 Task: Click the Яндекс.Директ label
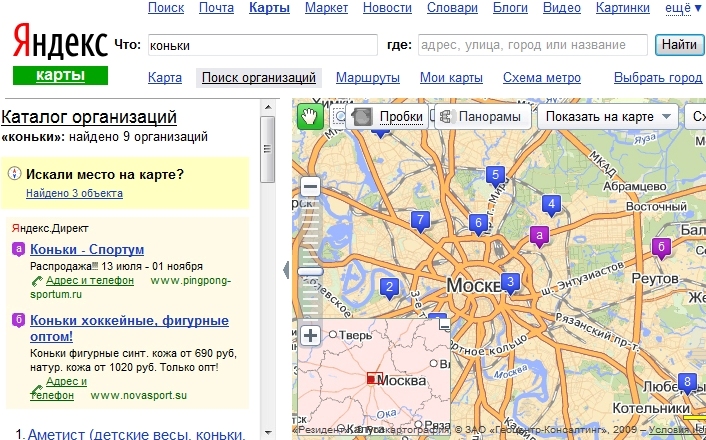coord(50,228)
